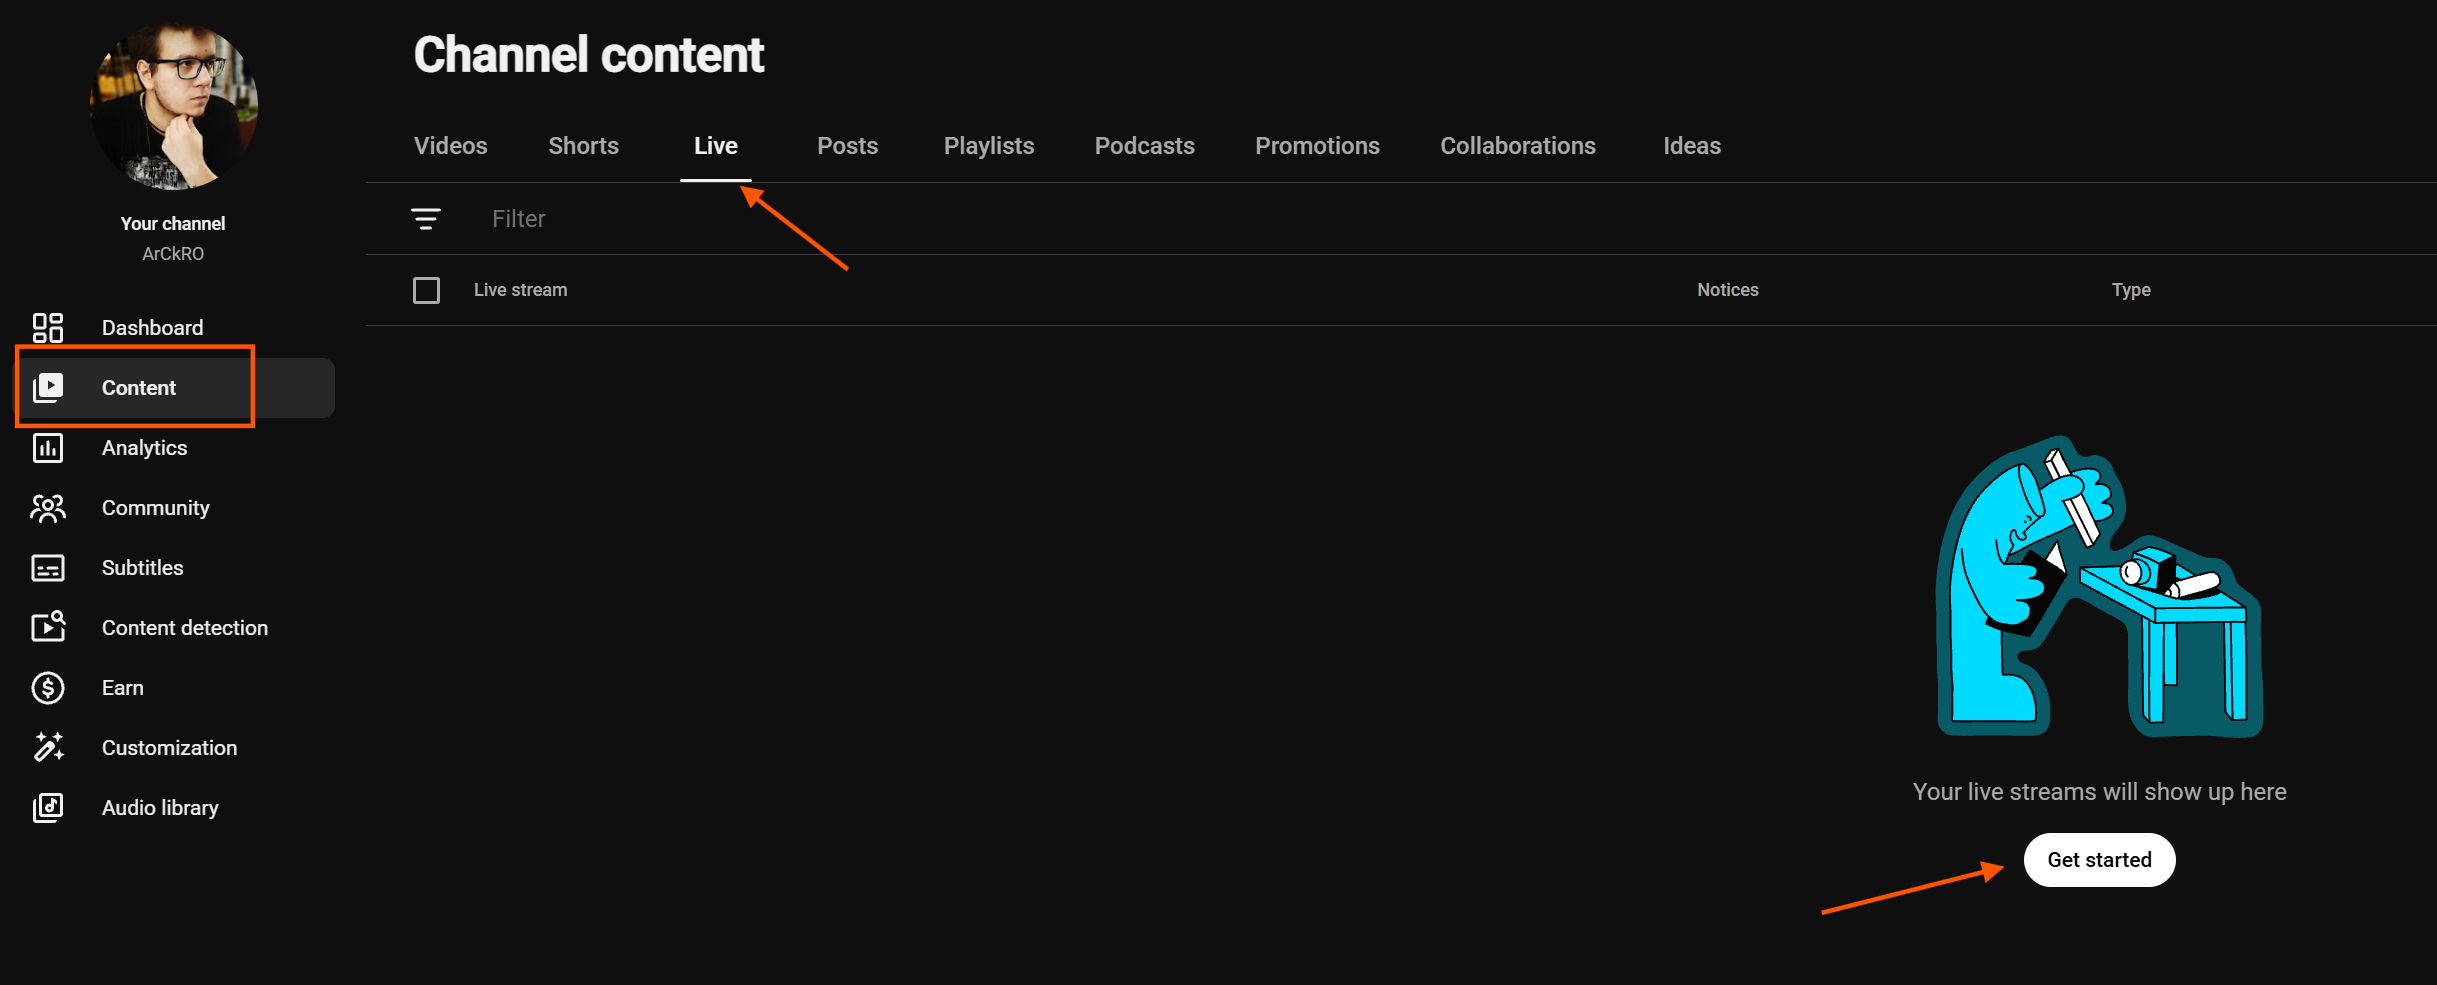Image resolution: width=2437 pixels, height=985 pixels.
Task: Go to the Ideas tab
Action: [x=1692, y=146]
